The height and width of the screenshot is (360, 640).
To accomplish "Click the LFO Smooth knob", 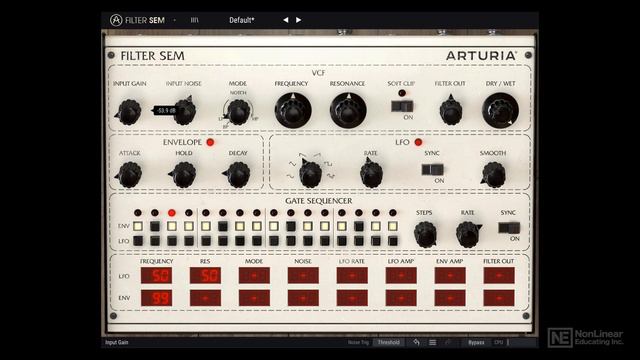I will [x=493, y=175].
